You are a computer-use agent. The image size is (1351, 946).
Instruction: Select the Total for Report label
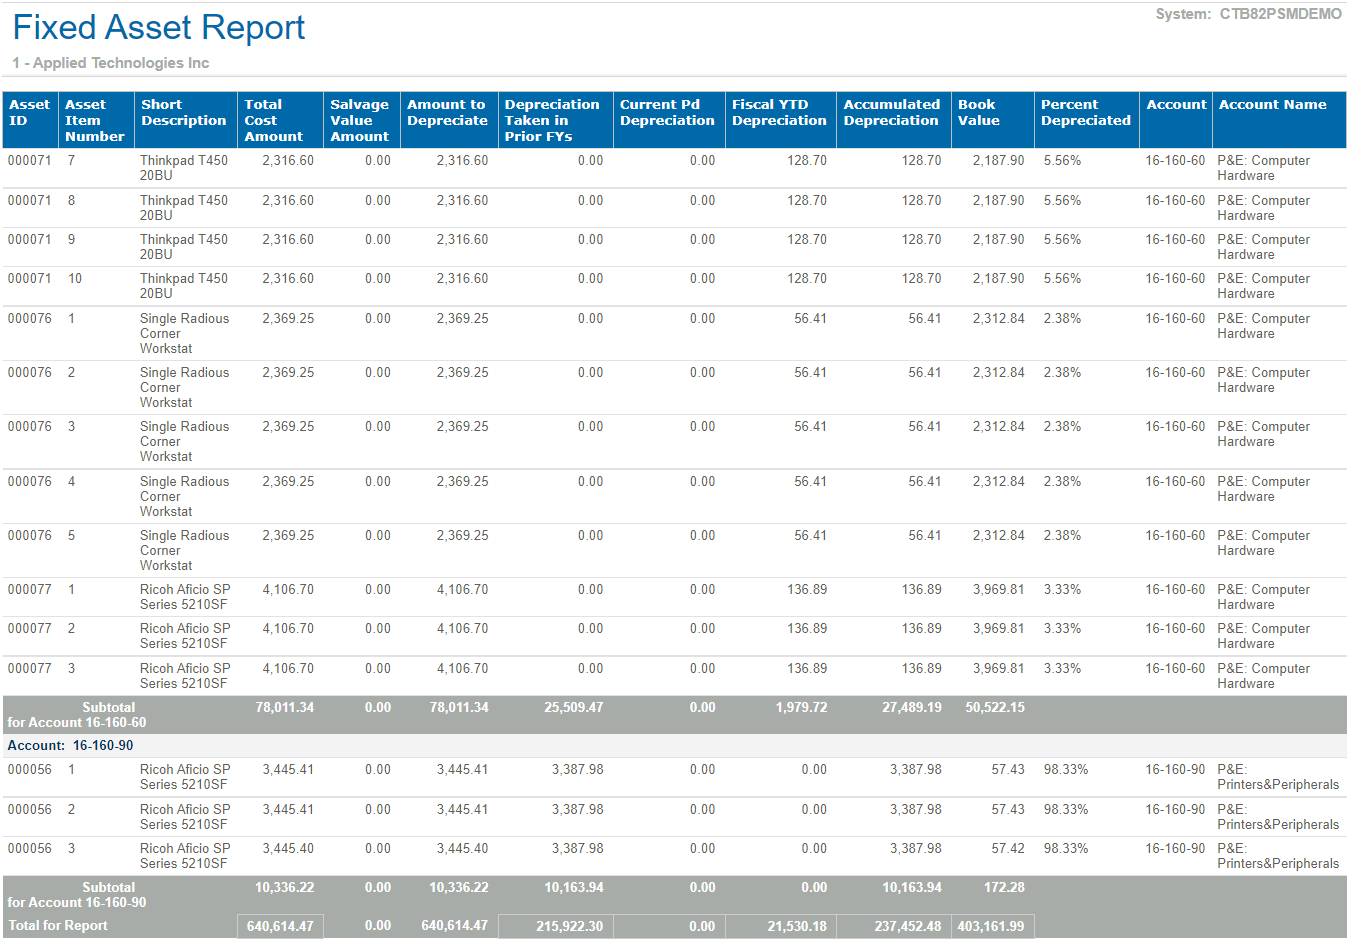coord(58,926)
